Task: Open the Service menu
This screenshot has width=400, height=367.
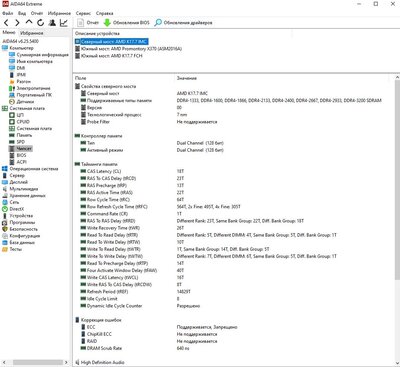Action: pos(83,13)
